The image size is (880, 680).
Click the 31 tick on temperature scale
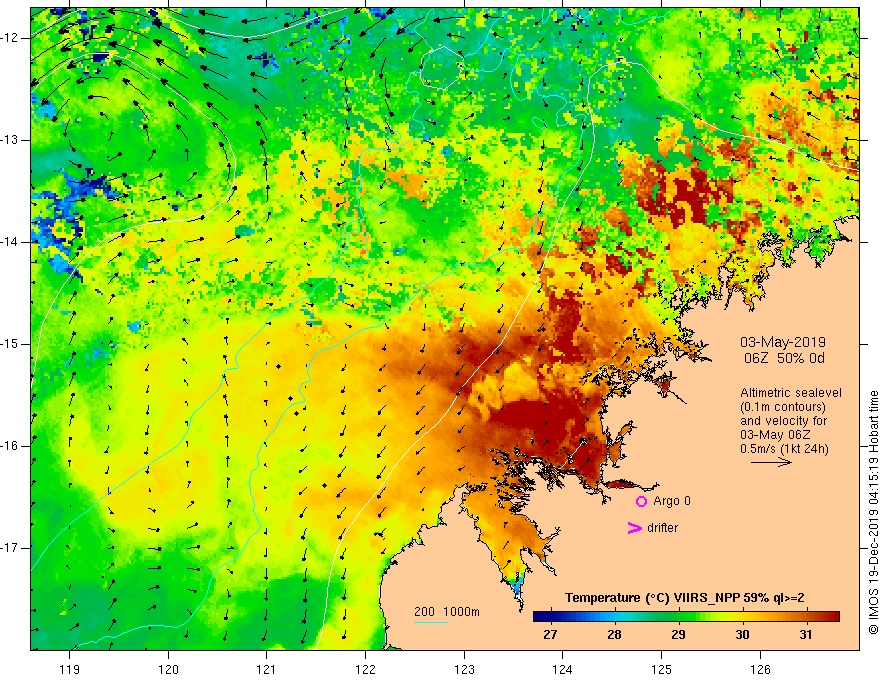coord(806,635)
